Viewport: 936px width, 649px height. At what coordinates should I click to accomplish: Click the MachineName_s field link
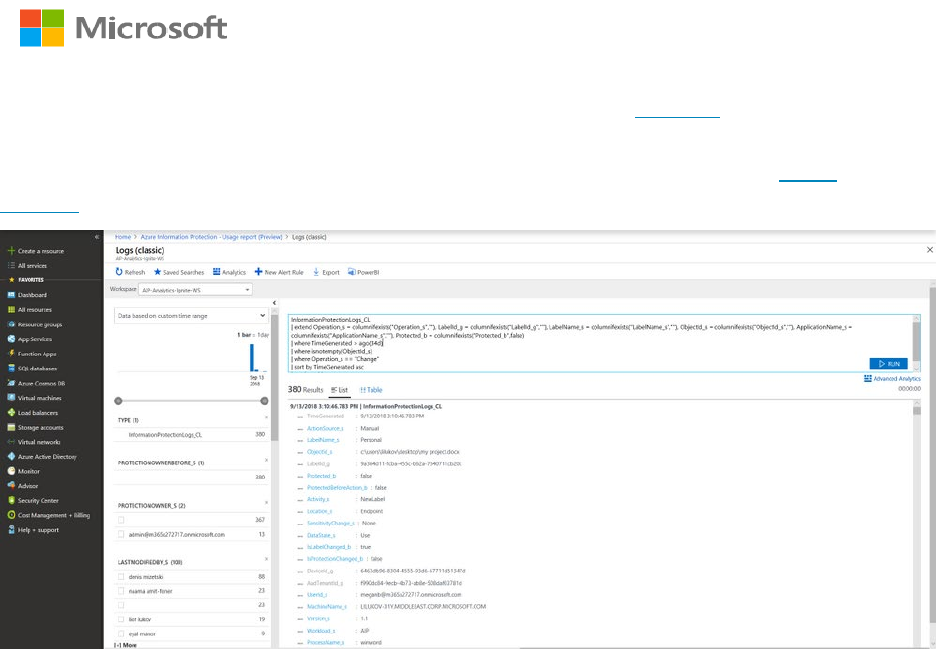[327, 607]
